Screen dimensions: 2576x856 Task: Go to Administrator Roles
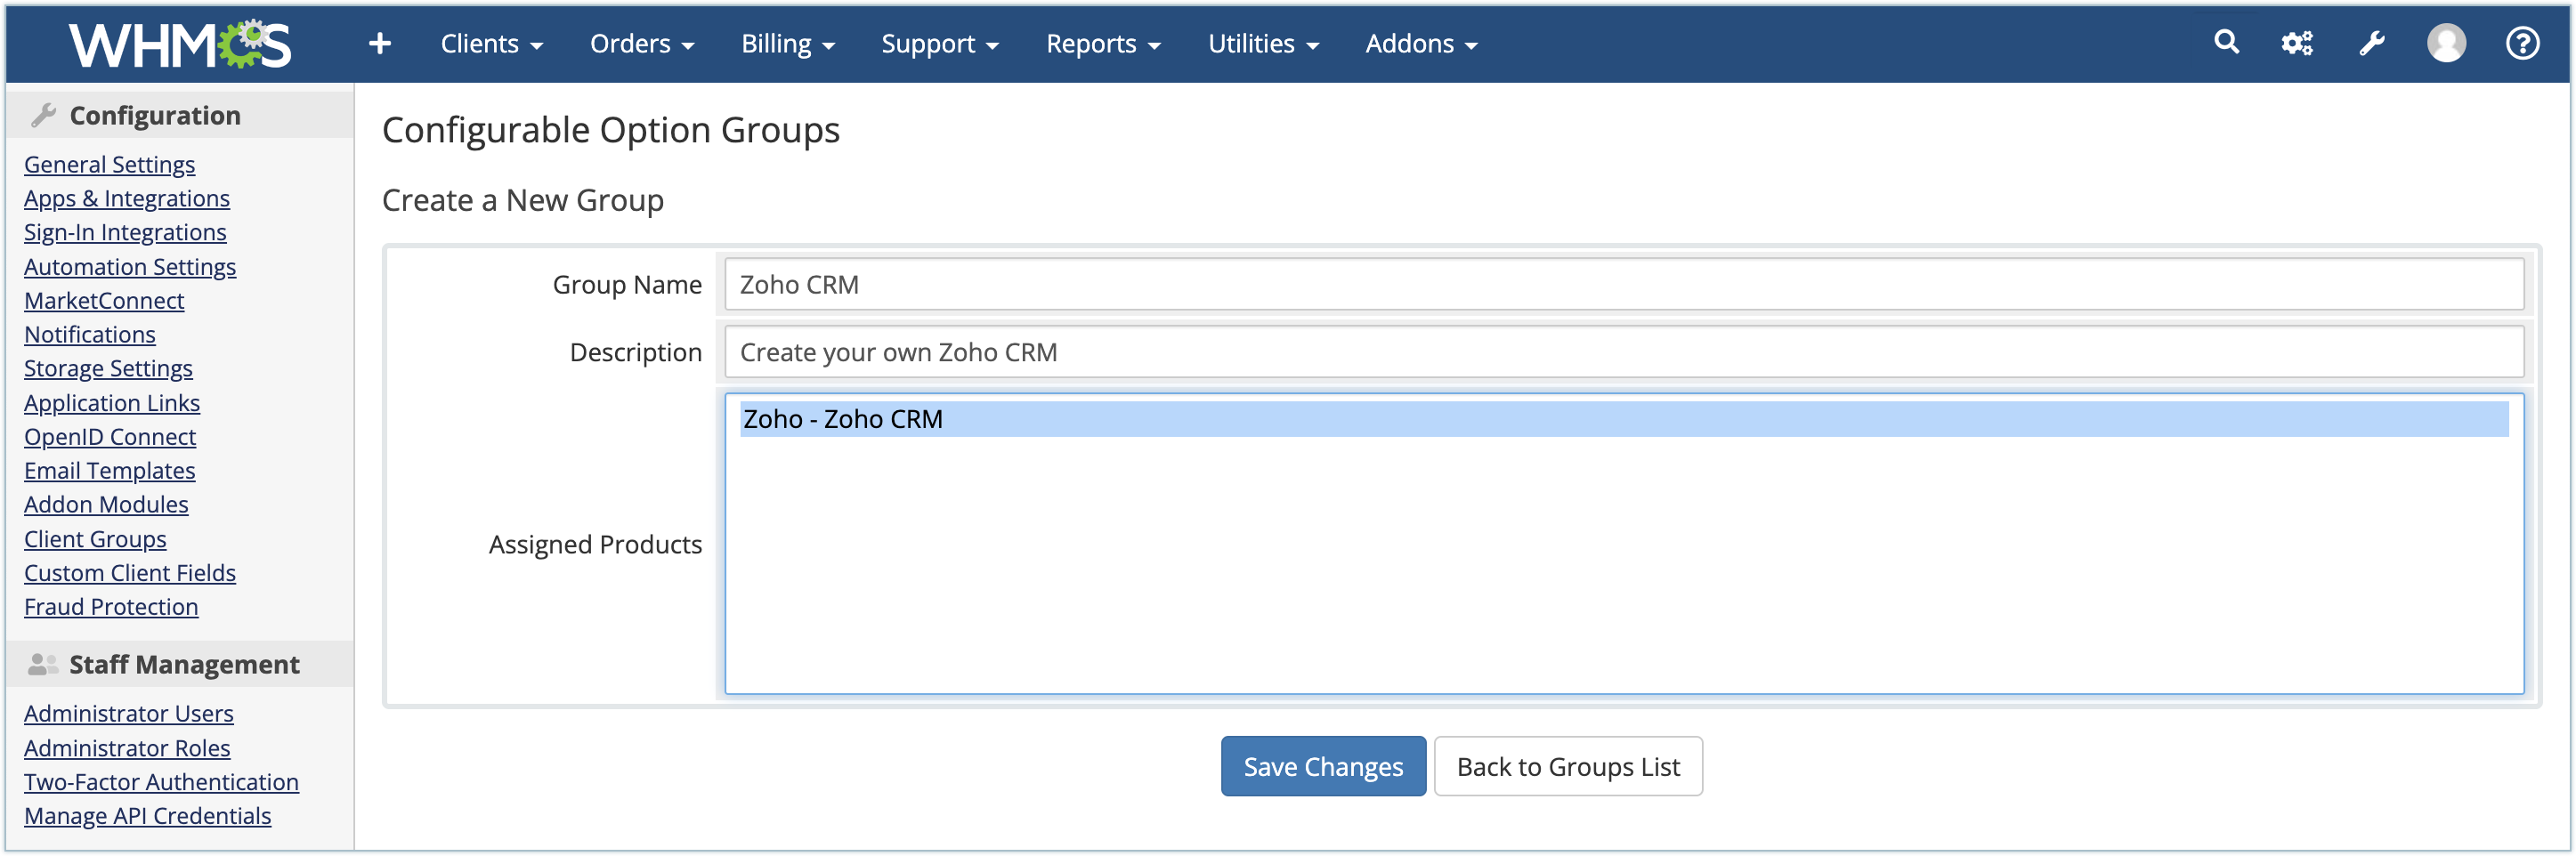[x=127, y=748]
